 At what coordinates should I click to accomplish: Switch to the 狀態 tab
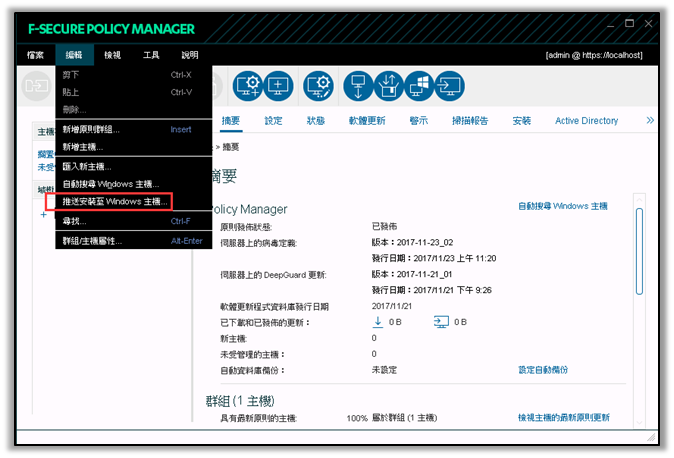316,120
